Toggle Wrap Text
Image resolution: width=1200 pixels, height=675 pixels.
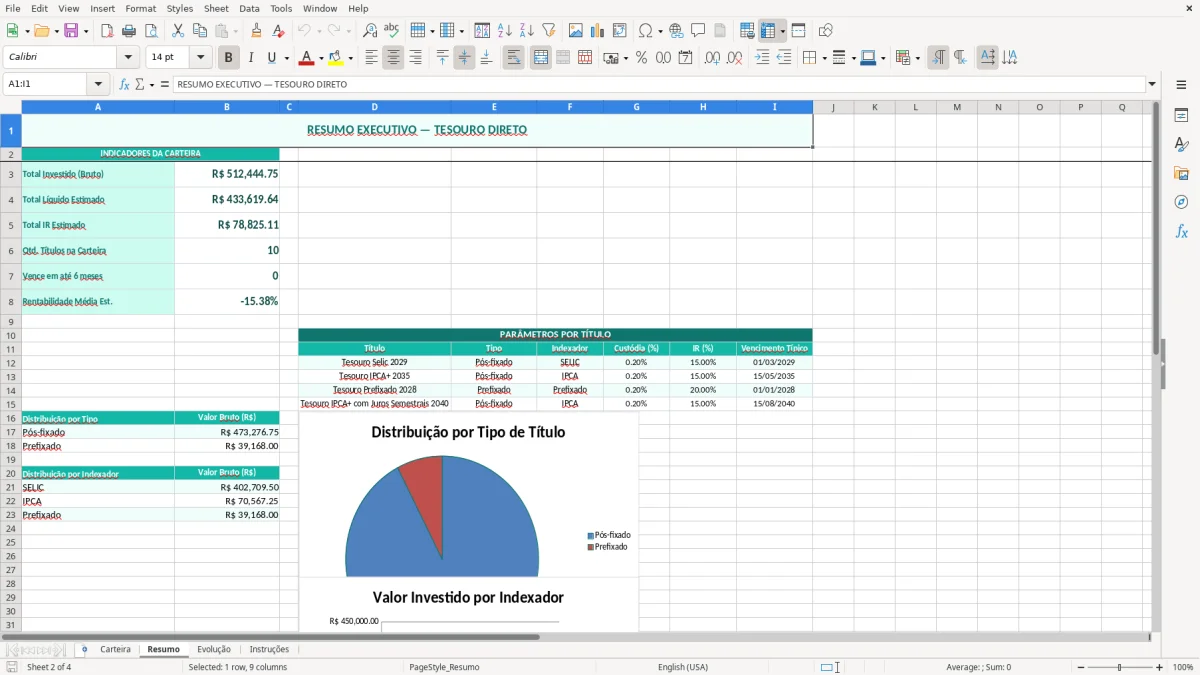click(x=513, y=58)
